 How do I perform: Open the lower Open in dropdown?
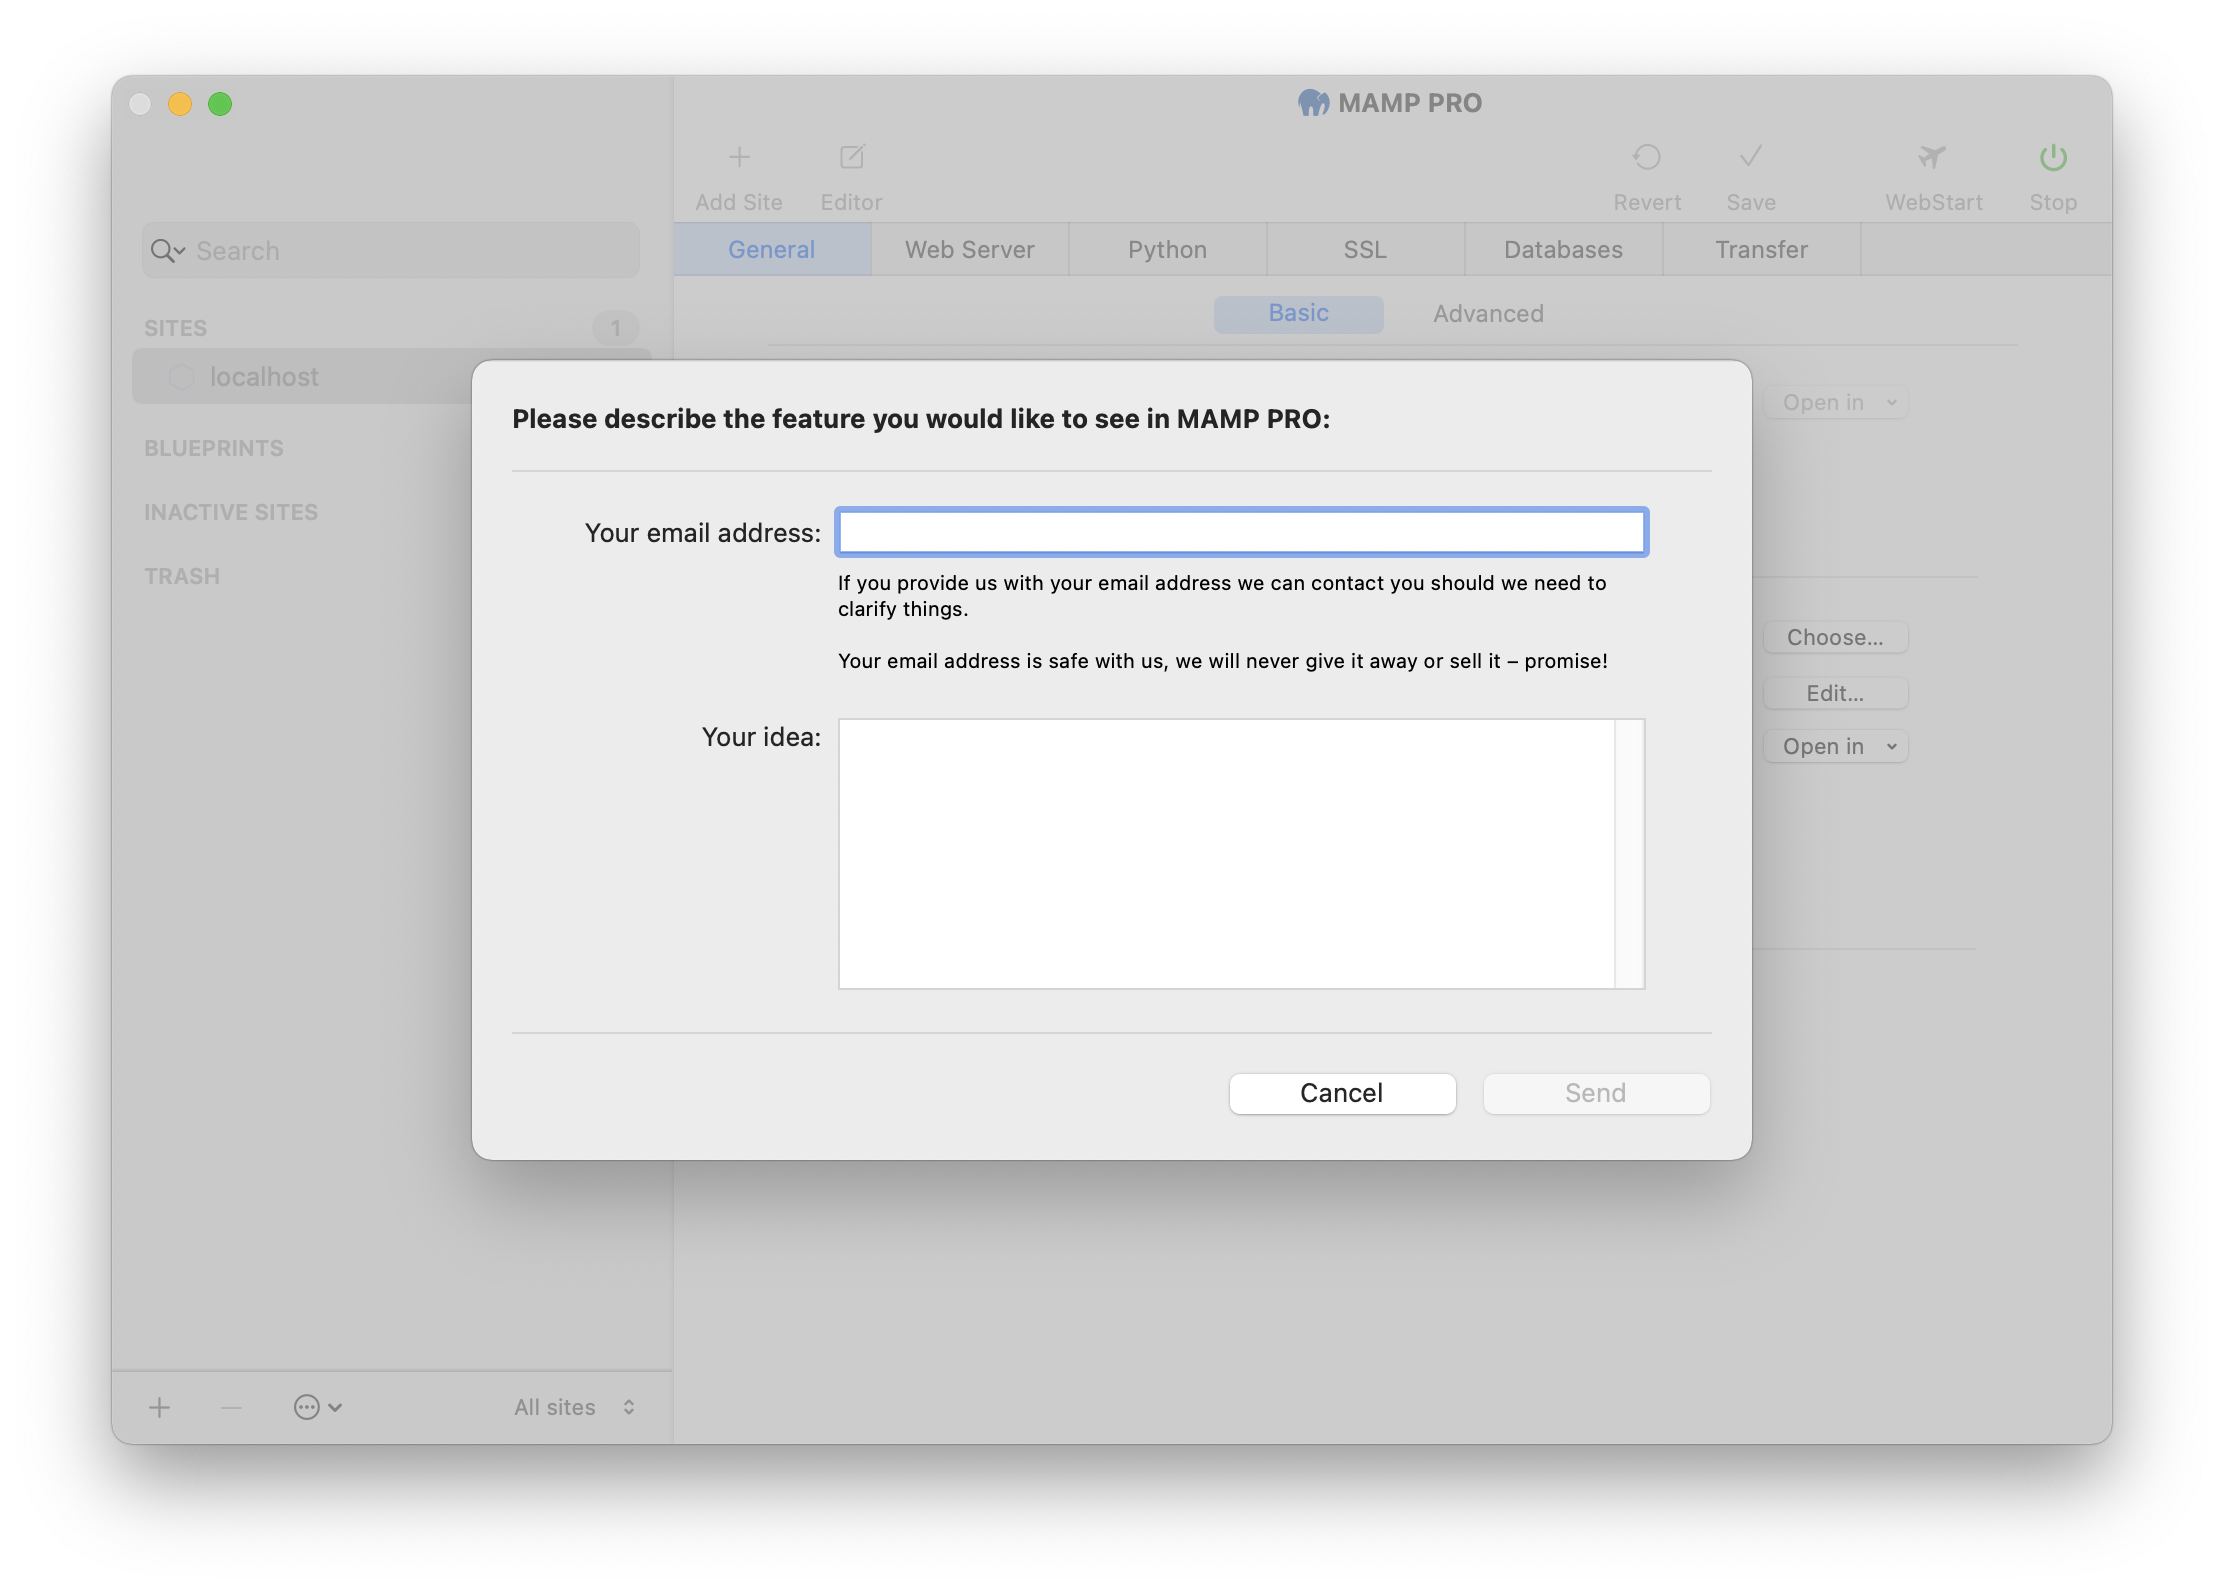1836,746
